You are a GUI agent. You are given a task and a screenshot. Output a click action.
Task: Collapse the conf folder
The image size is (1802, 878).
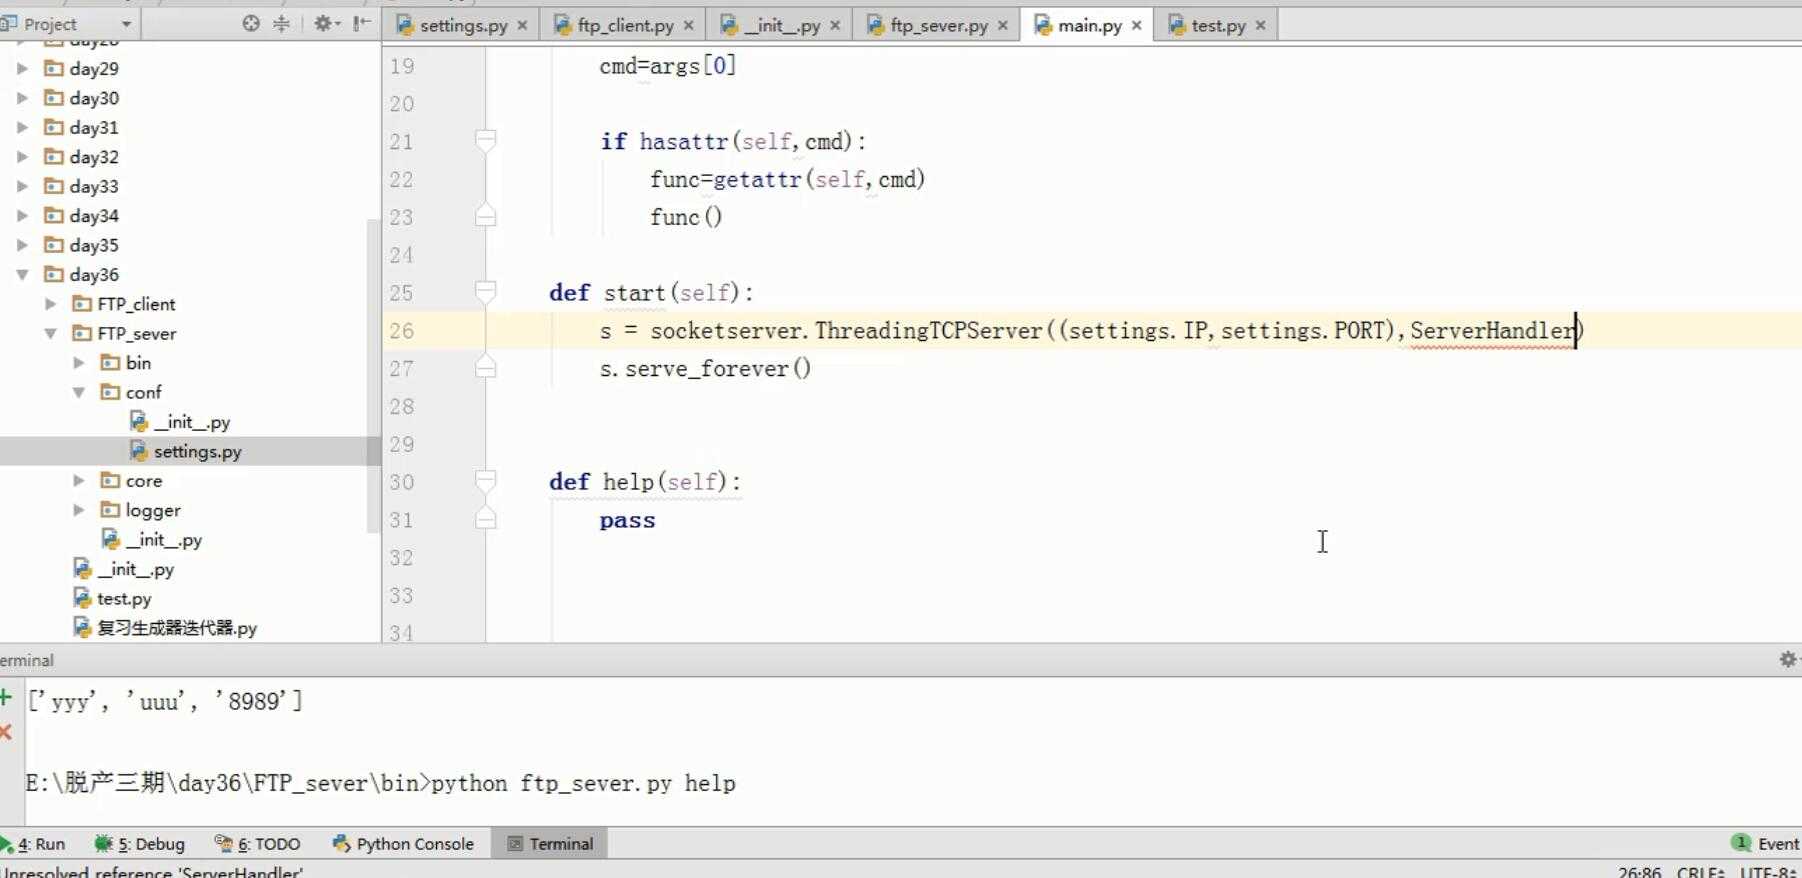pyautogui.click(x=78, y=392)
